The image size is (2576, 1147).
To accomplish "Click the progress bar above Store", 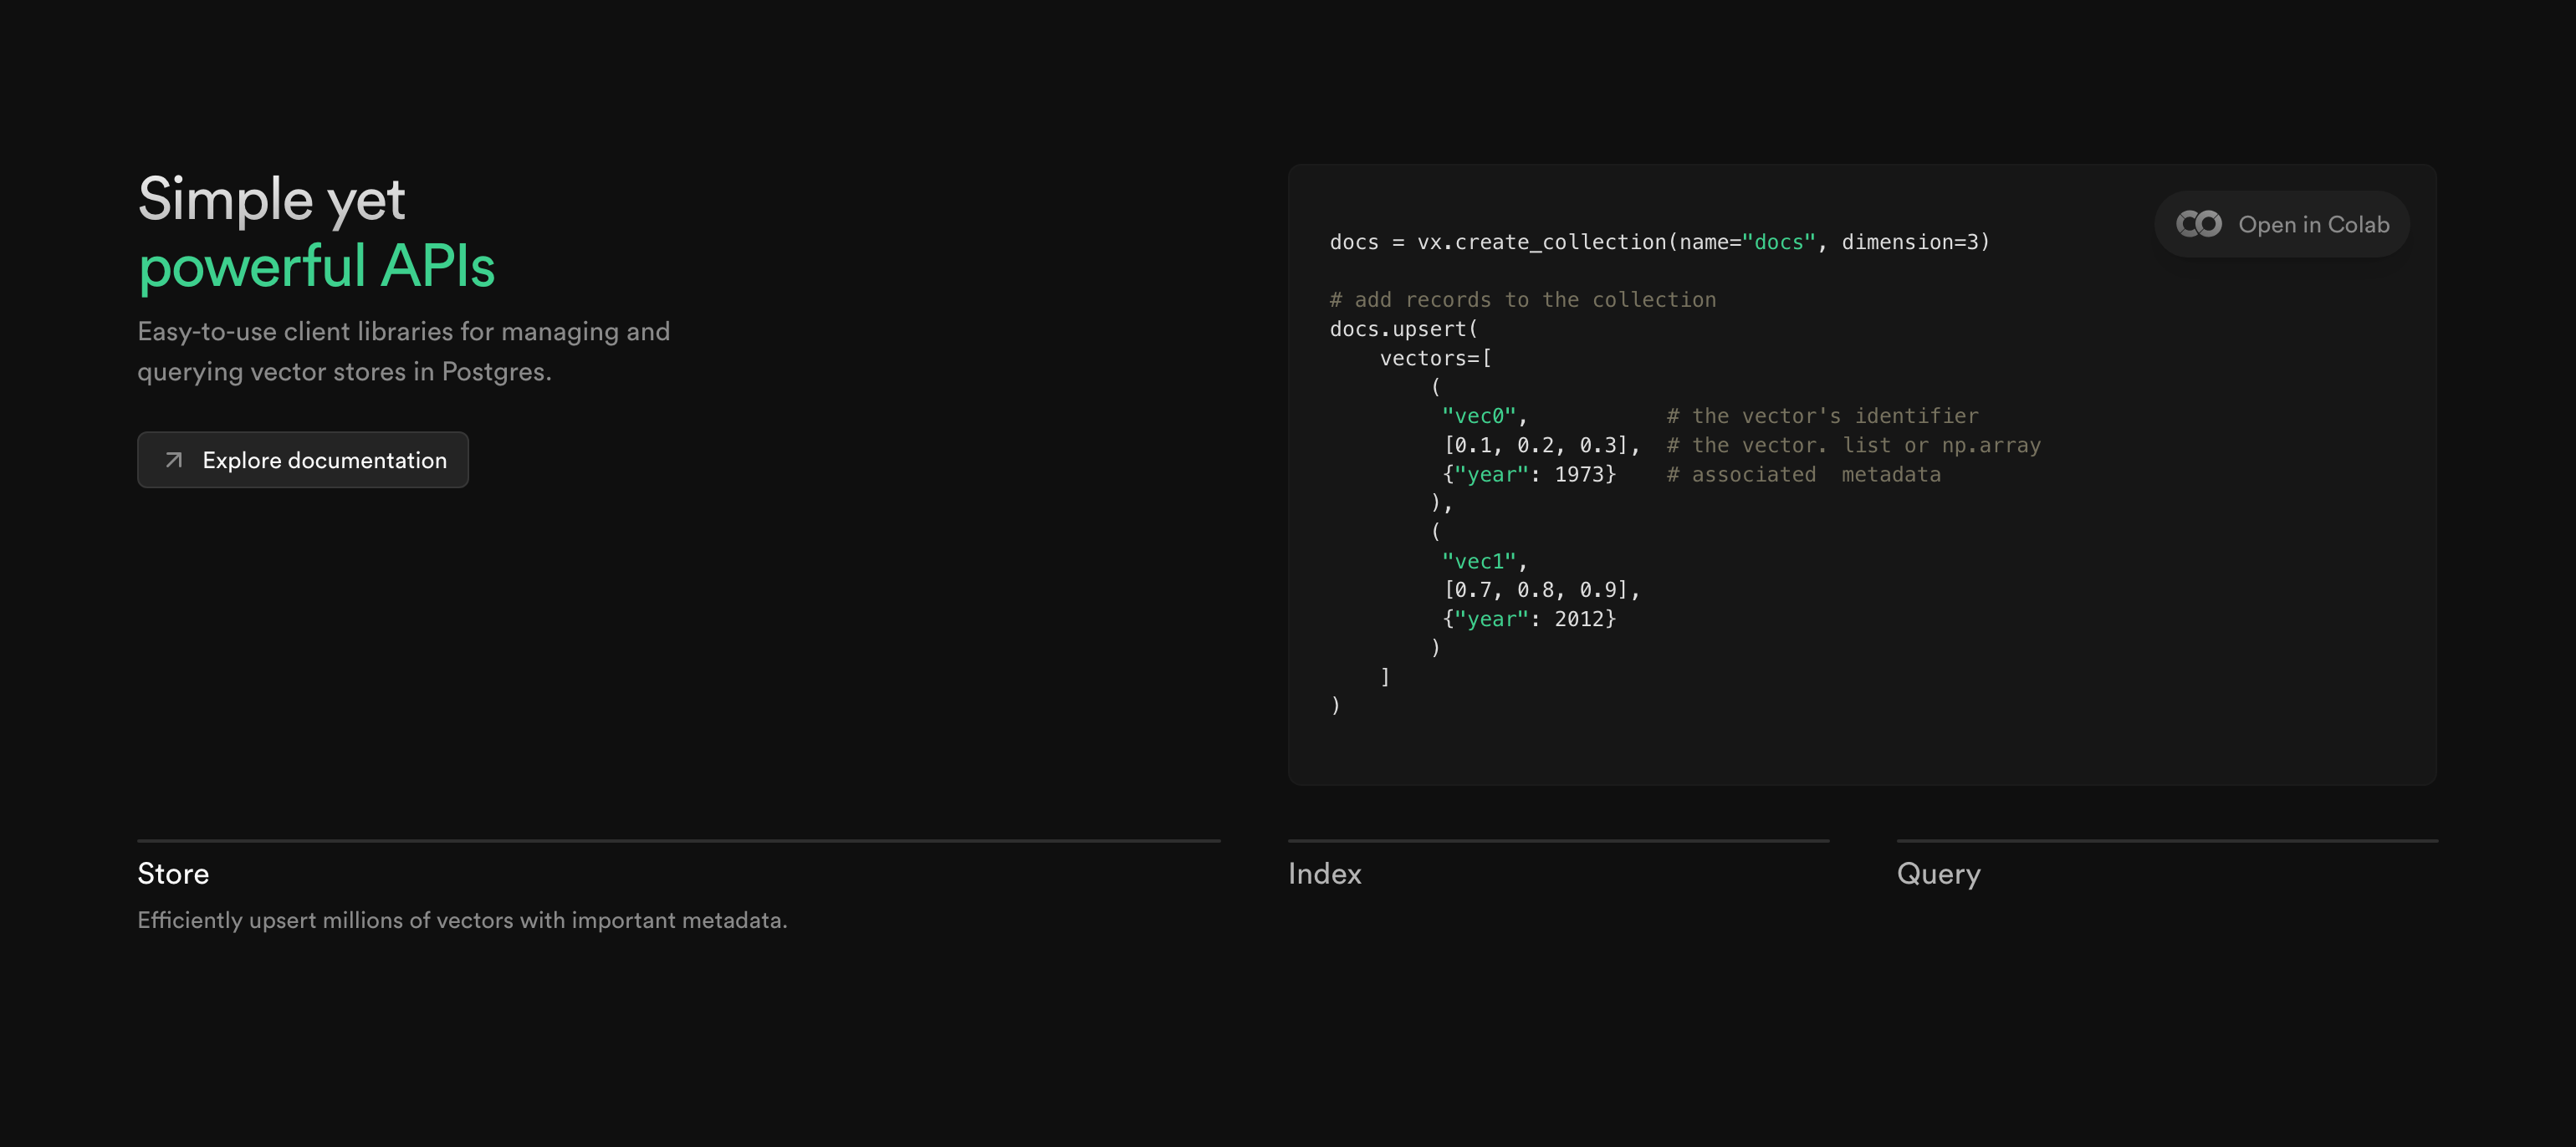I will tap(678, 841).
